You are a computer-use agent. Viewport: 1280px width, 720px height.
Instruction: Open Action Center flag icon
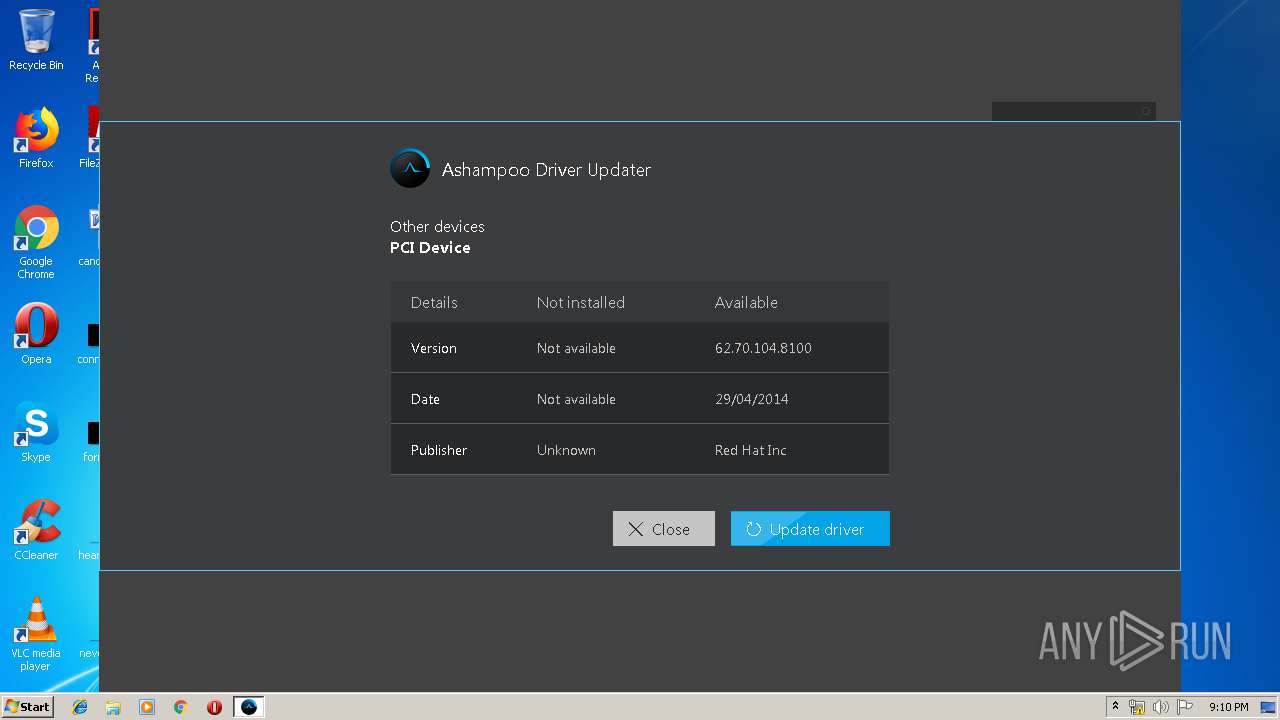coord(1185,707)
